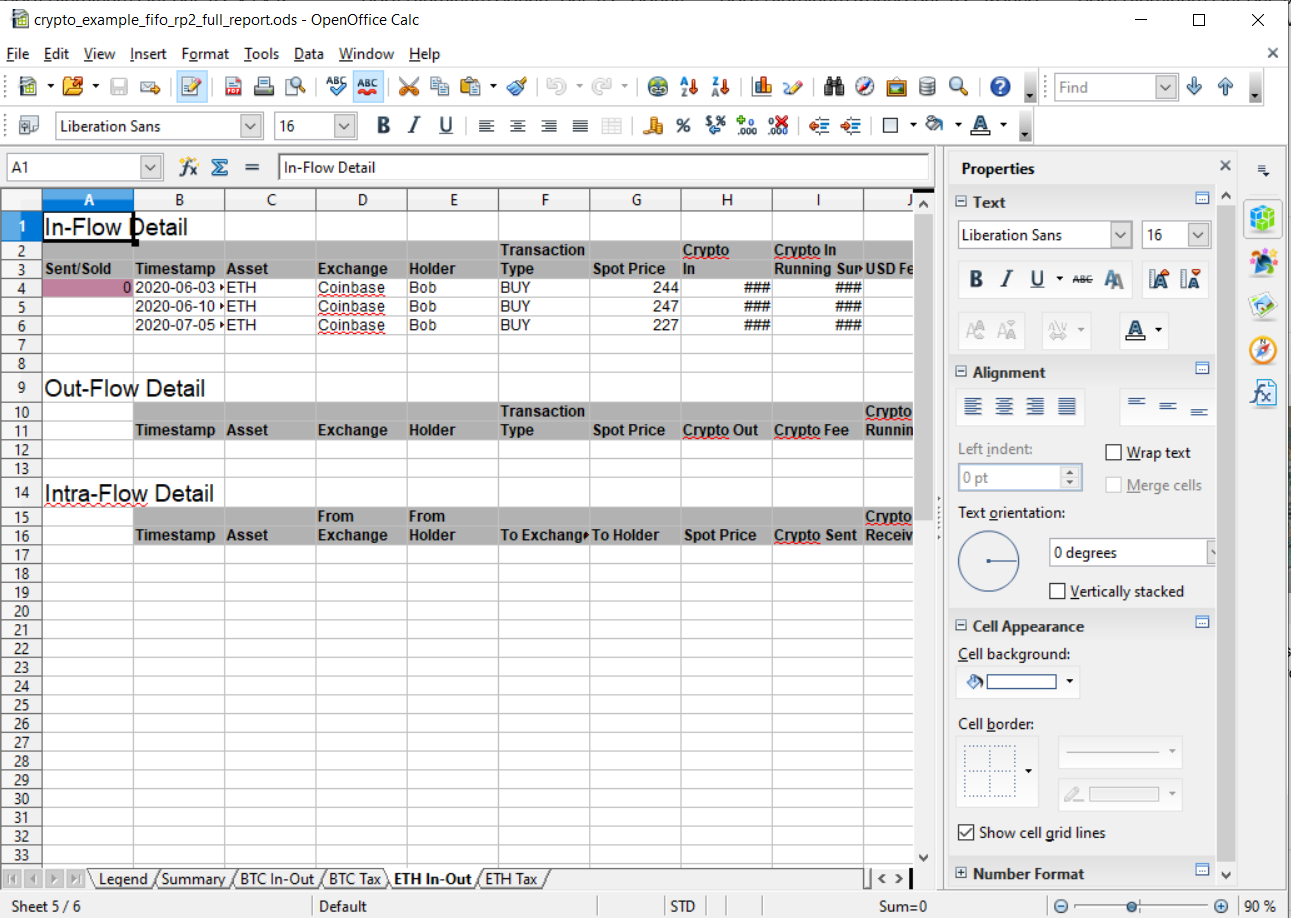Image resolution: width=1291 pixels, height=918 pixels.
Task: Open the Gallery icon in the toolbar
Action: 895,87
